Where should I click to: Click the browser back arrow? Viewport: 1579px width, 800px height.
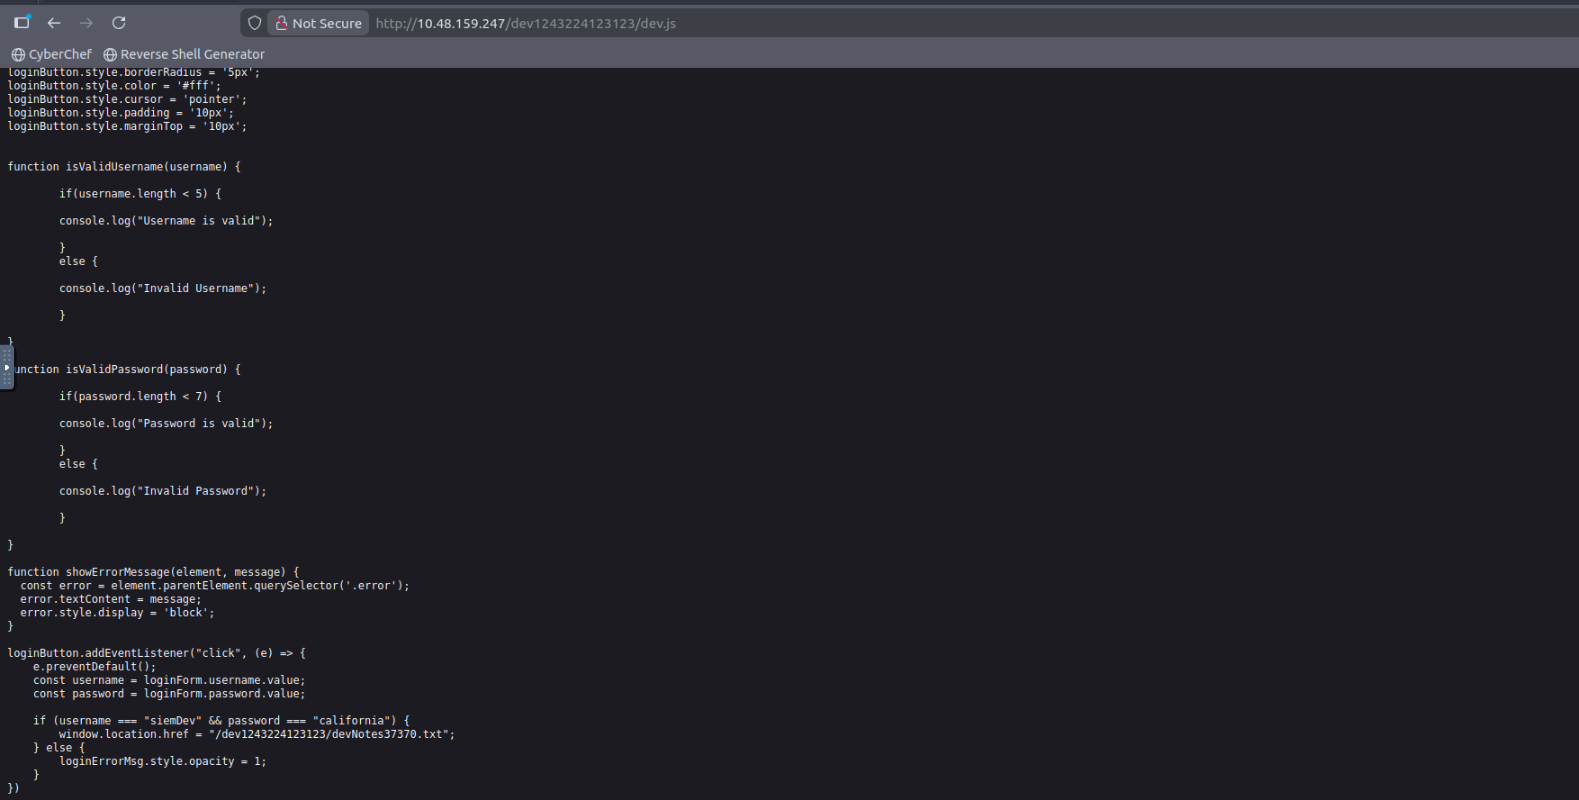pyautogui.click(x=54, y=23)
